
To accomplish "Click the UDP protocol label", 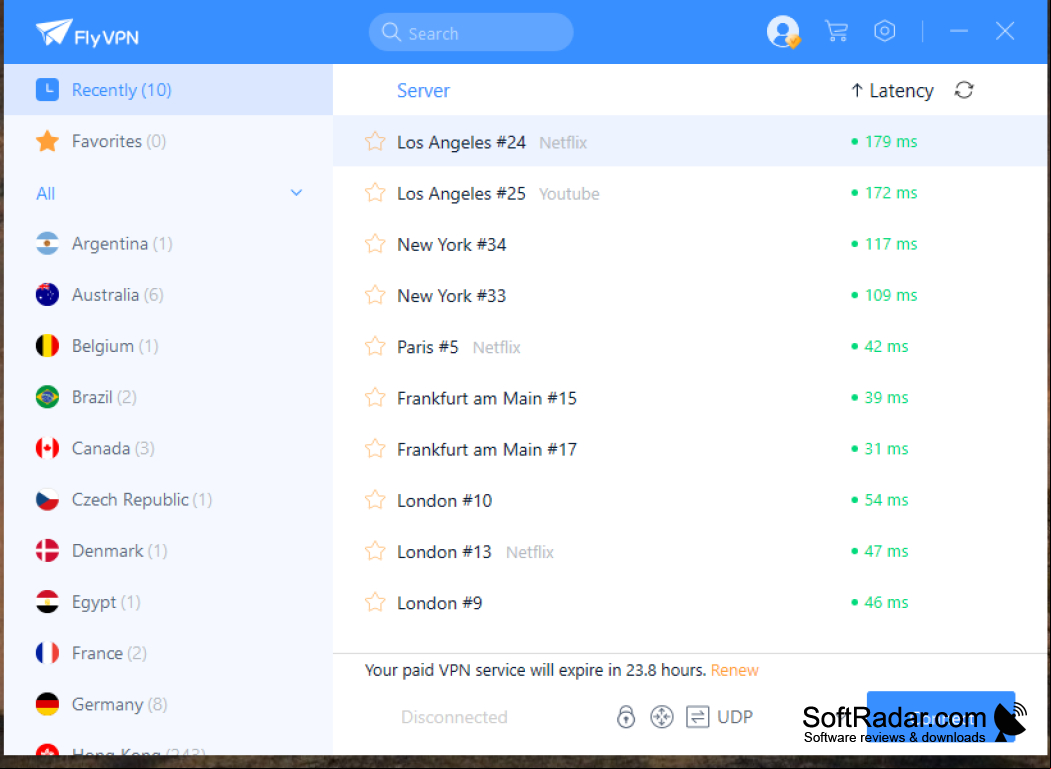I will pyautogui.click(x=735, y=717).
